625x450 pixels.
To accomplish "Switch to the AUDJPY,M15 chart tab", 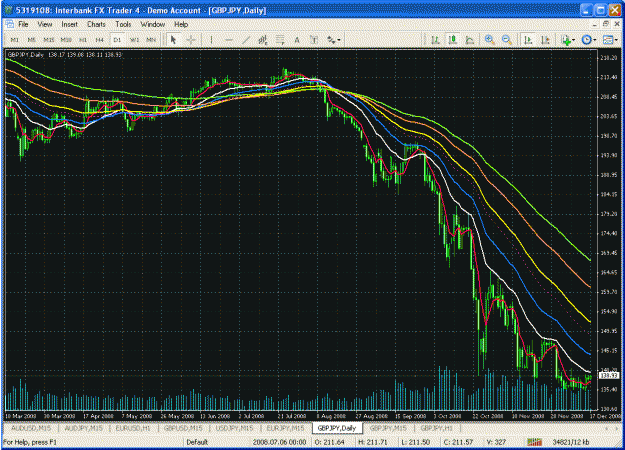I will point(83,428).
